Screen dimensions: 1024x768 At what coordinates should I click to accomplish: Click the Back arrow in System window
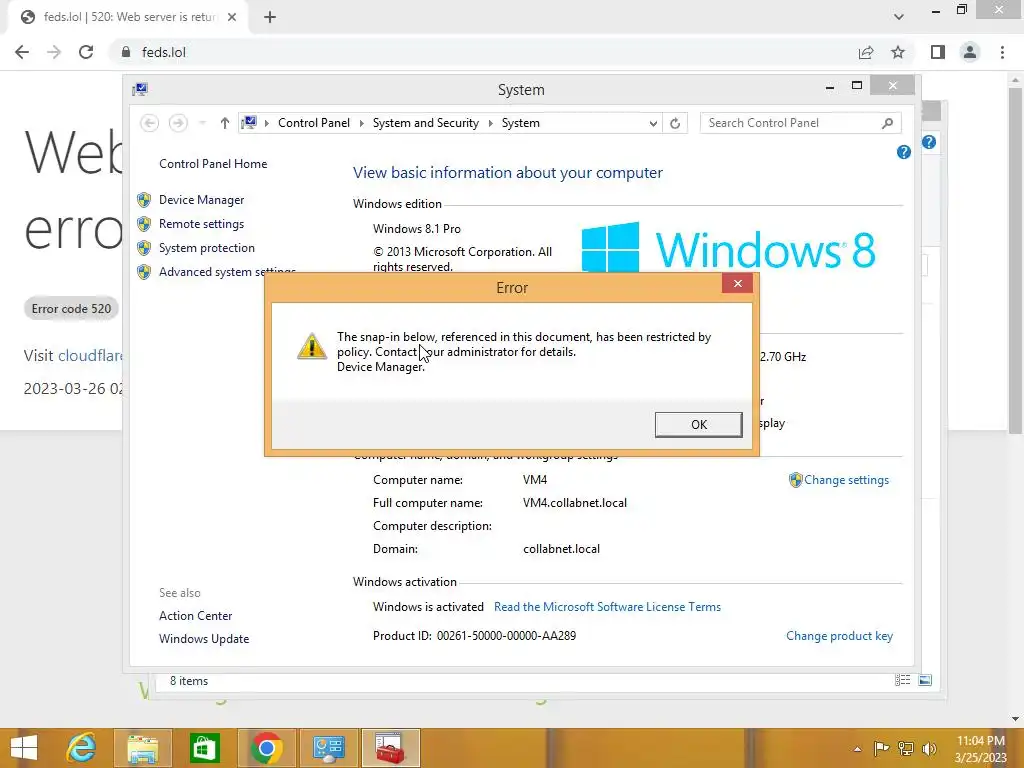click(x=149, y=123)
